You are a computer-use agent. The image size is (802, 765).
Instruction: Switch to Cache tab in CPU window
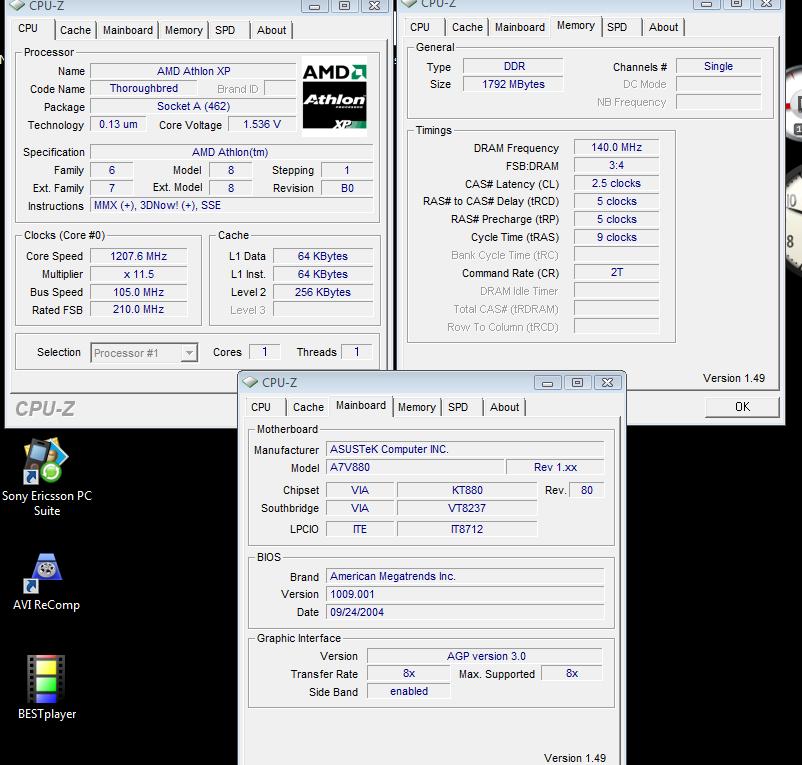75,30
